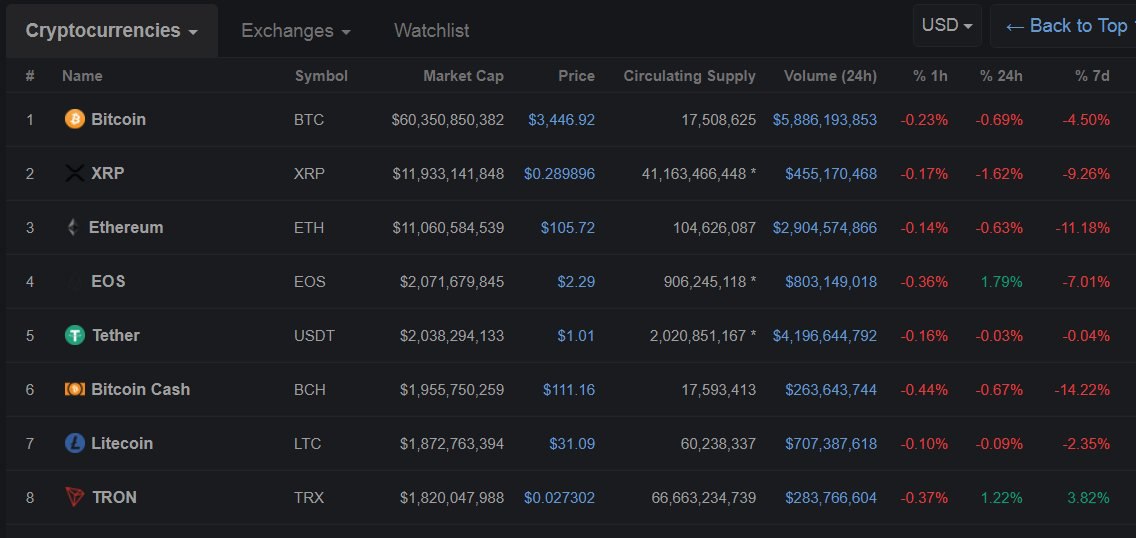This screenshot has height=538, width=1136.
Task: Select Ethereum market cap $11,060,584,539
Action: coord(448,227)
